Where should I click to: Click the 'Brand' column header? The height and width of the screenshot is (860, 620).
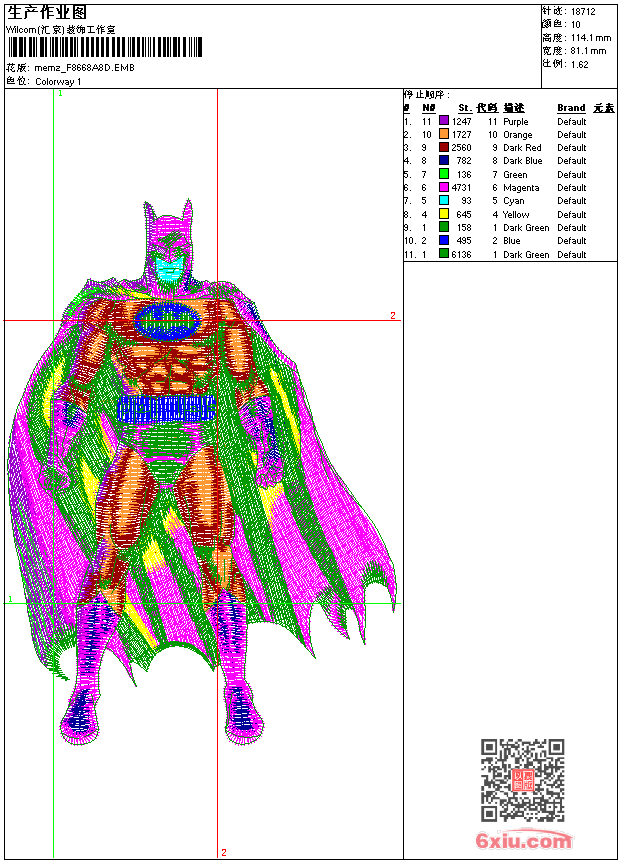coord(571,108)
